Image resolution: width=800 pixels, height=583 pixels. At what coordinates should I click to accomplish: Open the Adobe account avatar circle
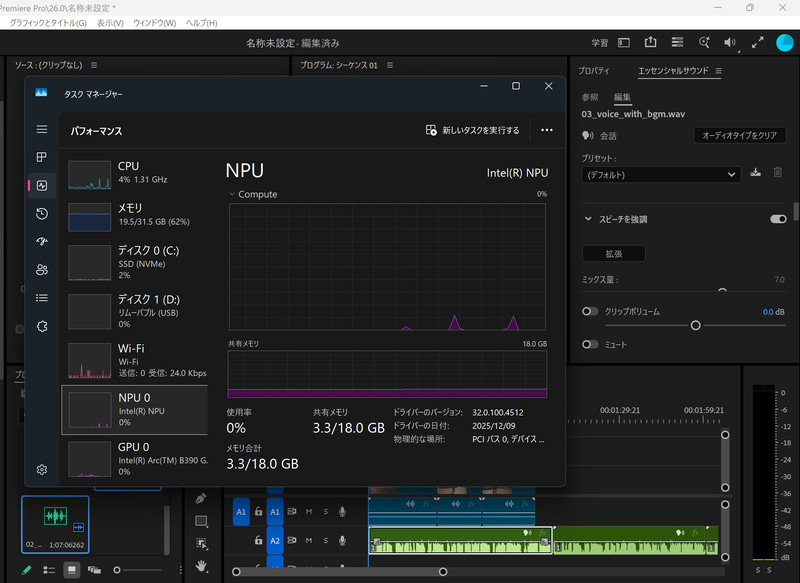pos(785,43)
